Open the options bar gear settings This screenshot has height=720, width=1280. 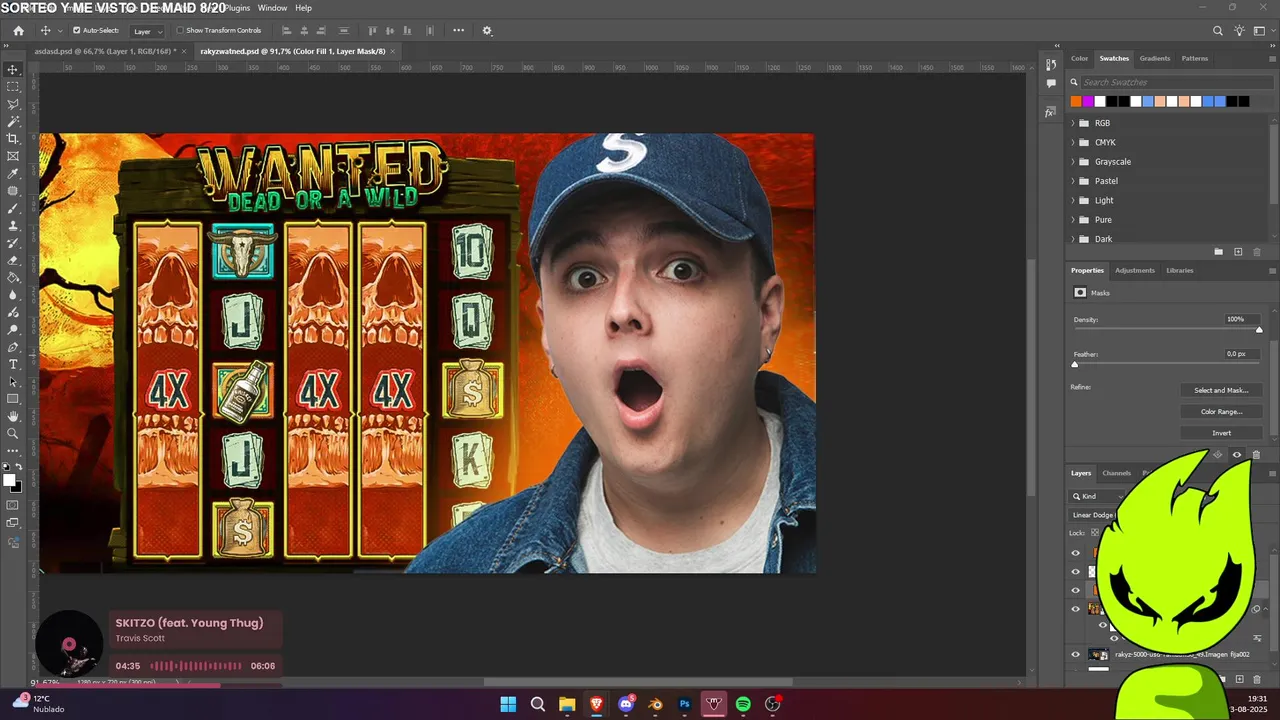point(487,31)
